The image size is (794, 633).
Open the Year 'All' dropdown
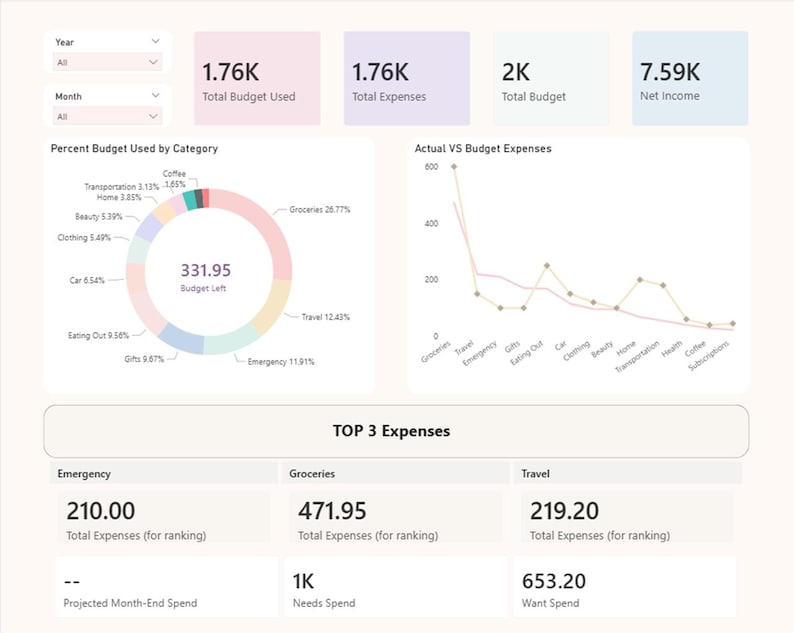(107, 62)
